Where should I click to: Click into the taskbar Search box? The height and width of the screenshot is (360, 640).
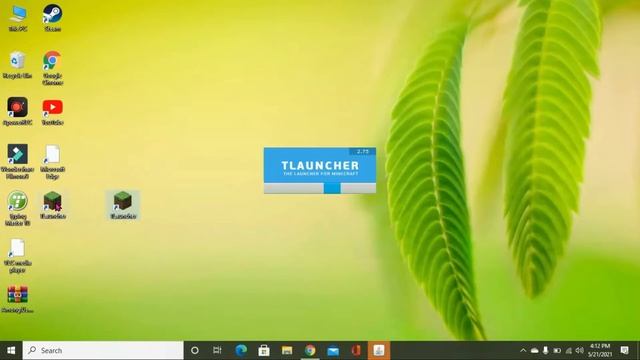pos(103,350)
